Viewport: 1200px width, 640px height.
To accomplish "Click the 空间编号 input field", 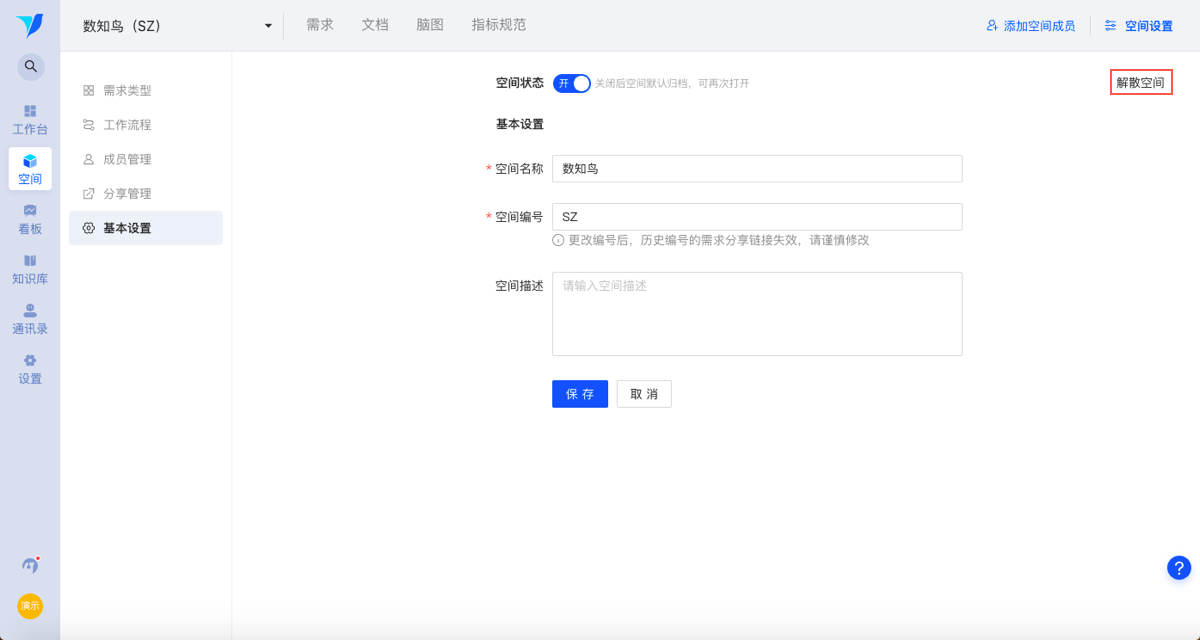I will pyautogui.click(x=757, y=217).
